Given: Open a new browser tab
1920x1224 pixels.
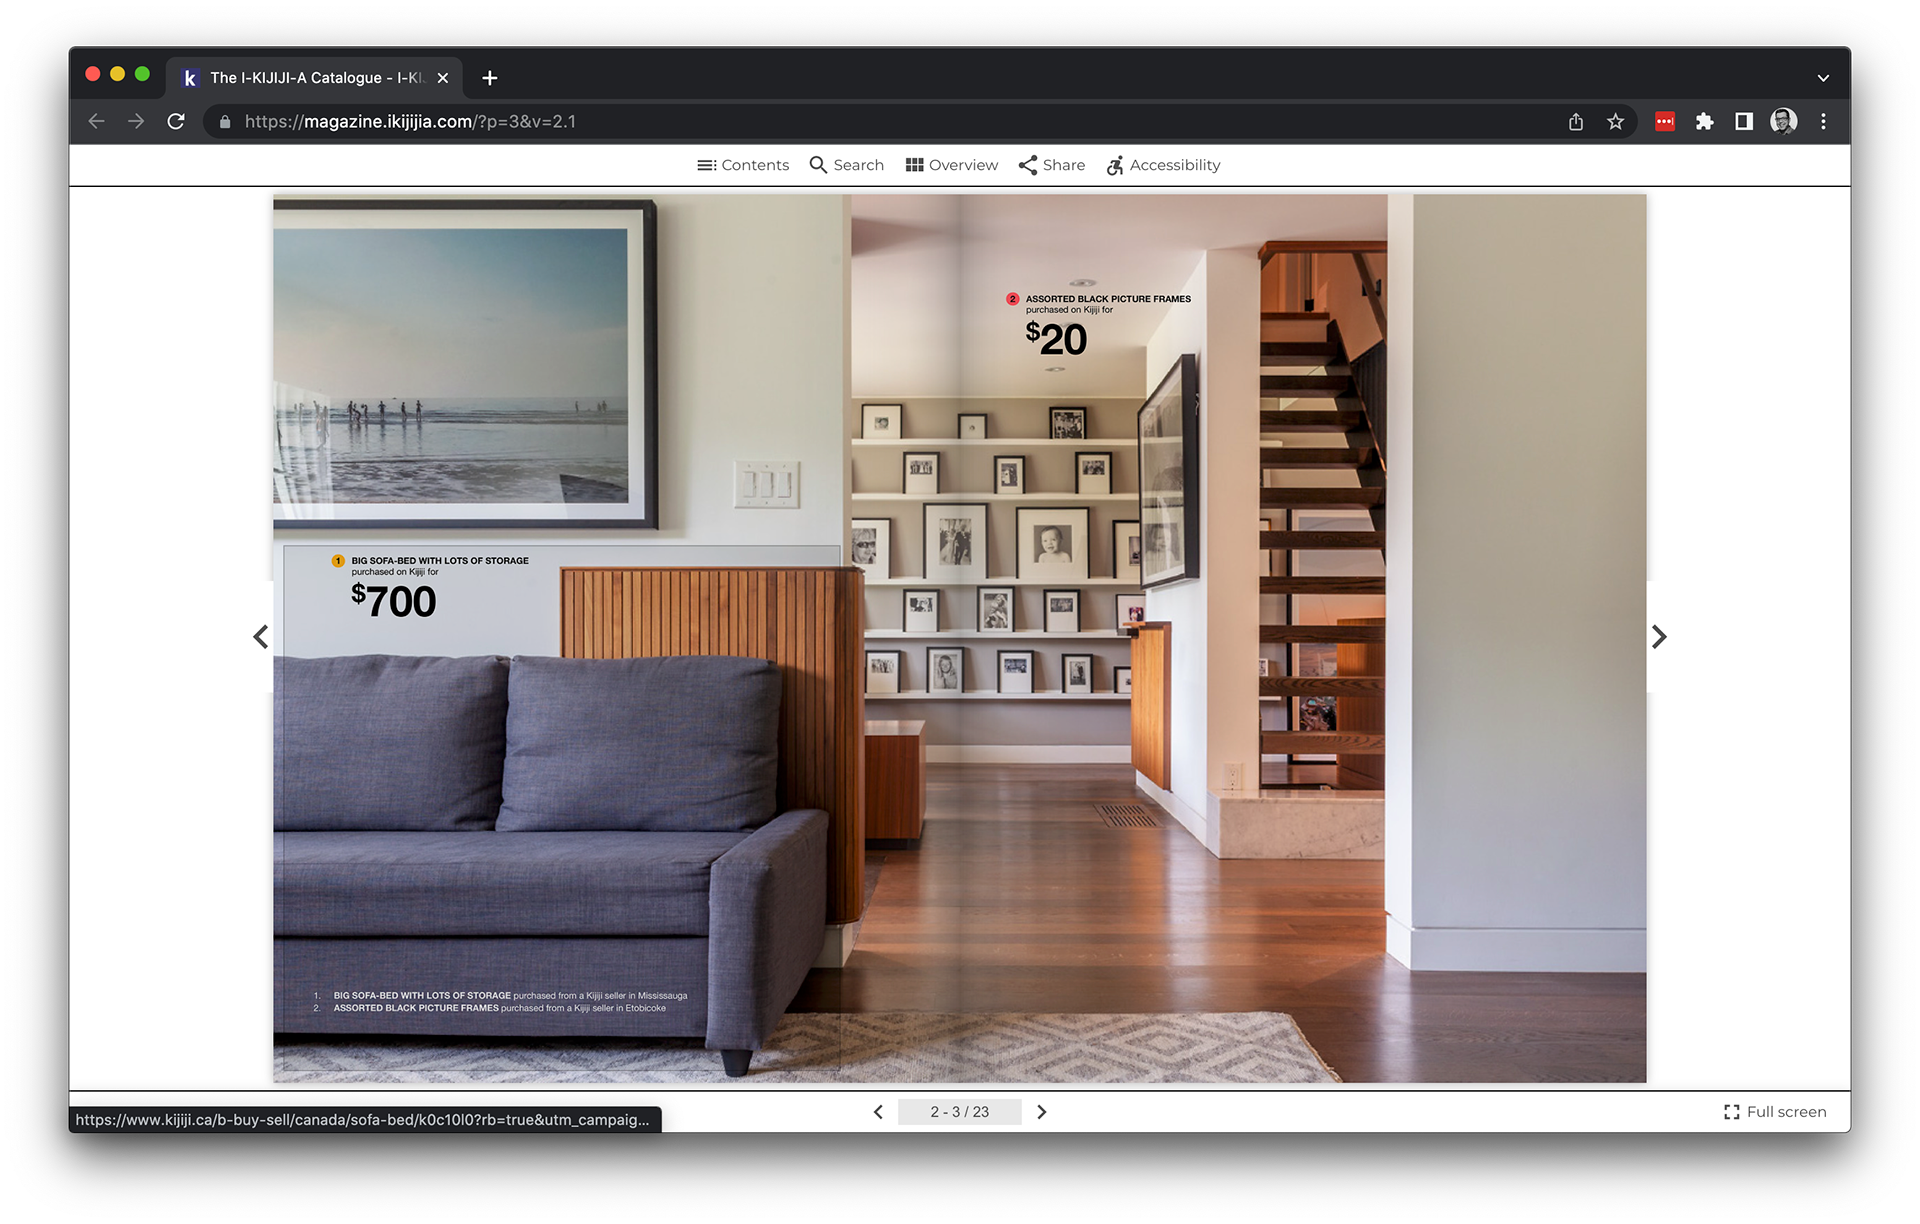Looking at the screenshot, I should [489, 78].
